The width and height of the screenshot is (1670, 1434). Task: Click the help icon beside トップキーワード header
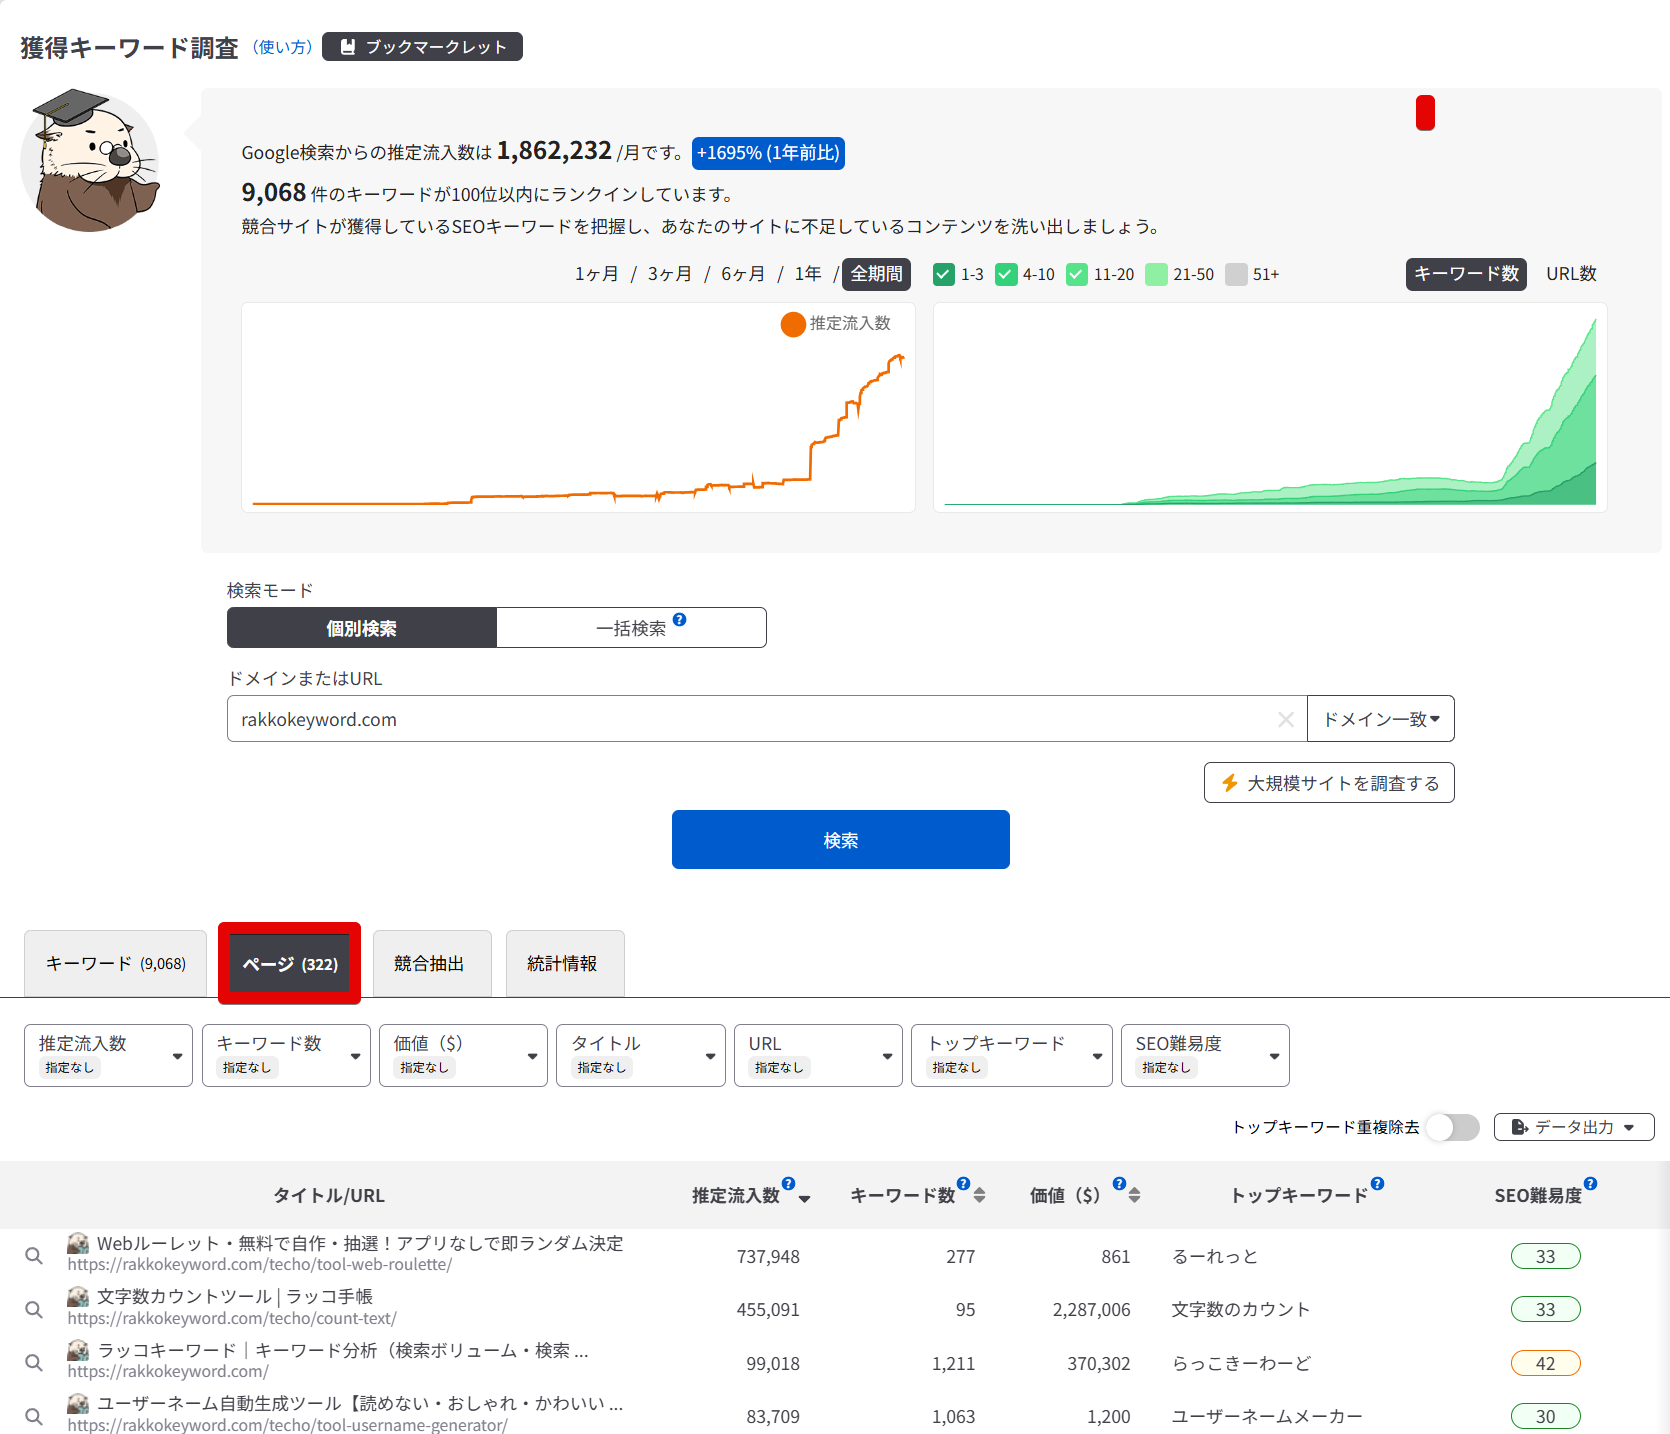click(x=1377, y=1184)
